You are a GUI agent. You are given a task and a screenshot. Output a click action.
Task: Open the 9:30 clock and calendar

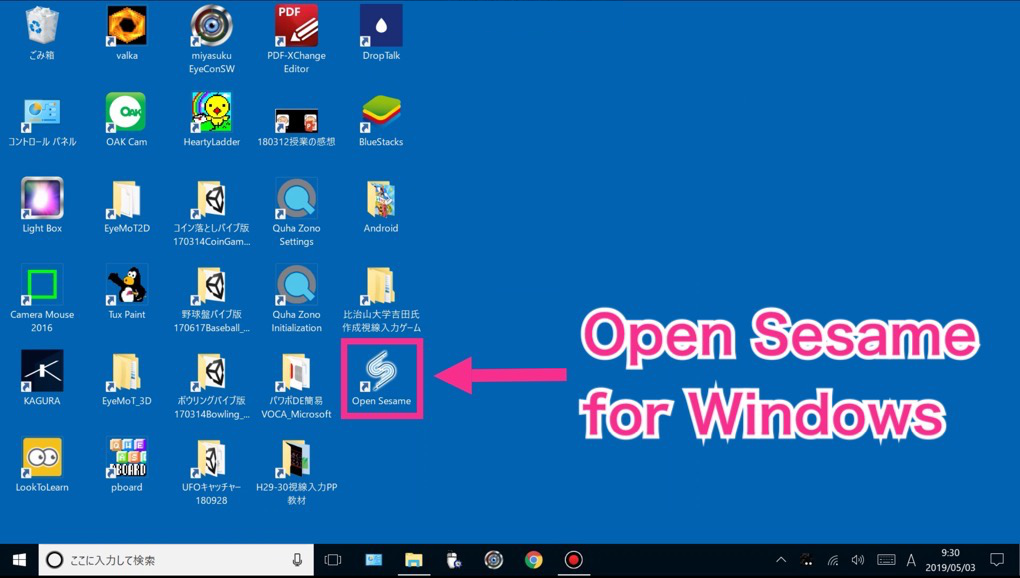950,560
